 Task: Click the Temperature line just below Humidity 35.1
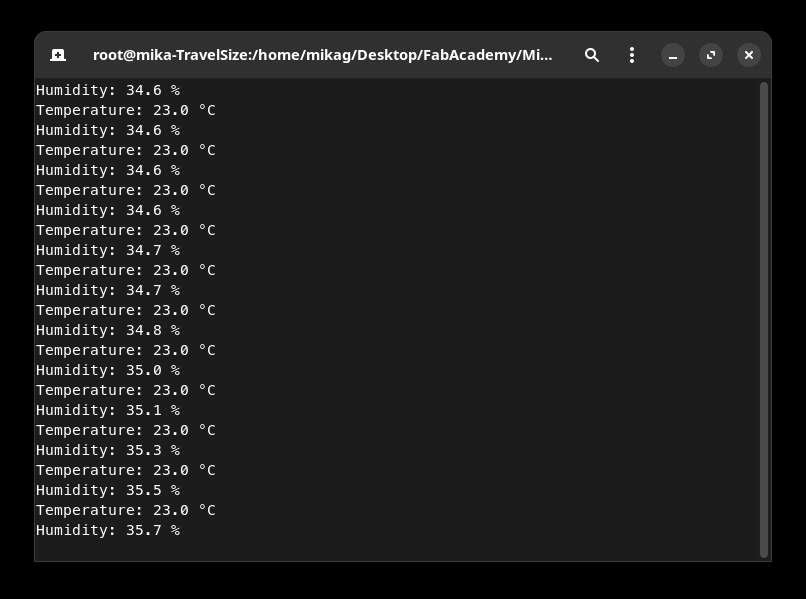tap(126, 430)
